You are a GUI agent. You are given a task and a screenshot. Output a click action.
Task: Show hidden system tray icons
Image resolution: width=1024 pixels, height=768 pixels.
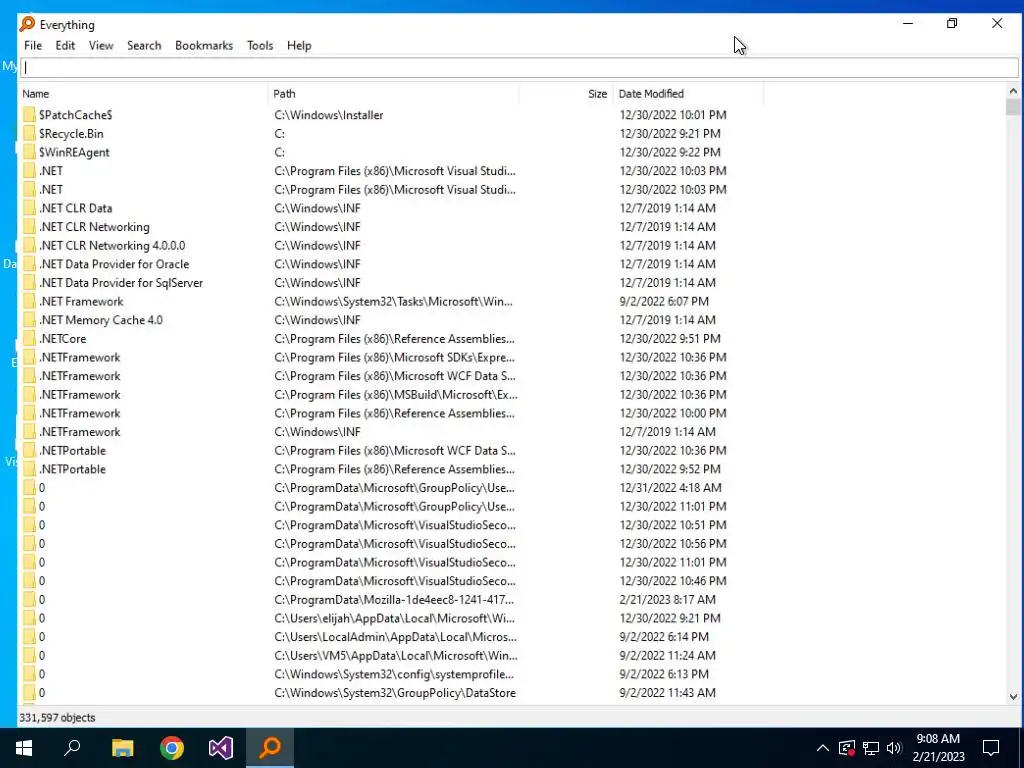coord(823,748)
